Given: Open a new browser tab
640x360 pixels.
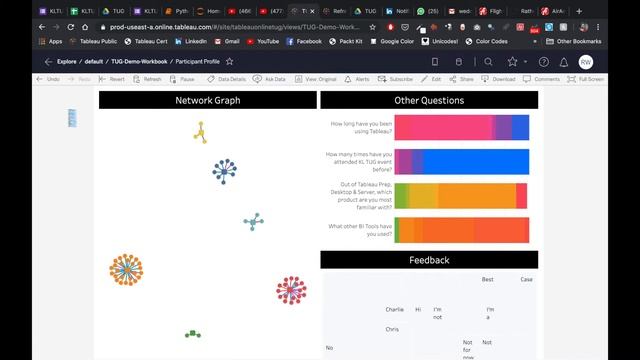Looking at the screenshot, I should (579, 11).
